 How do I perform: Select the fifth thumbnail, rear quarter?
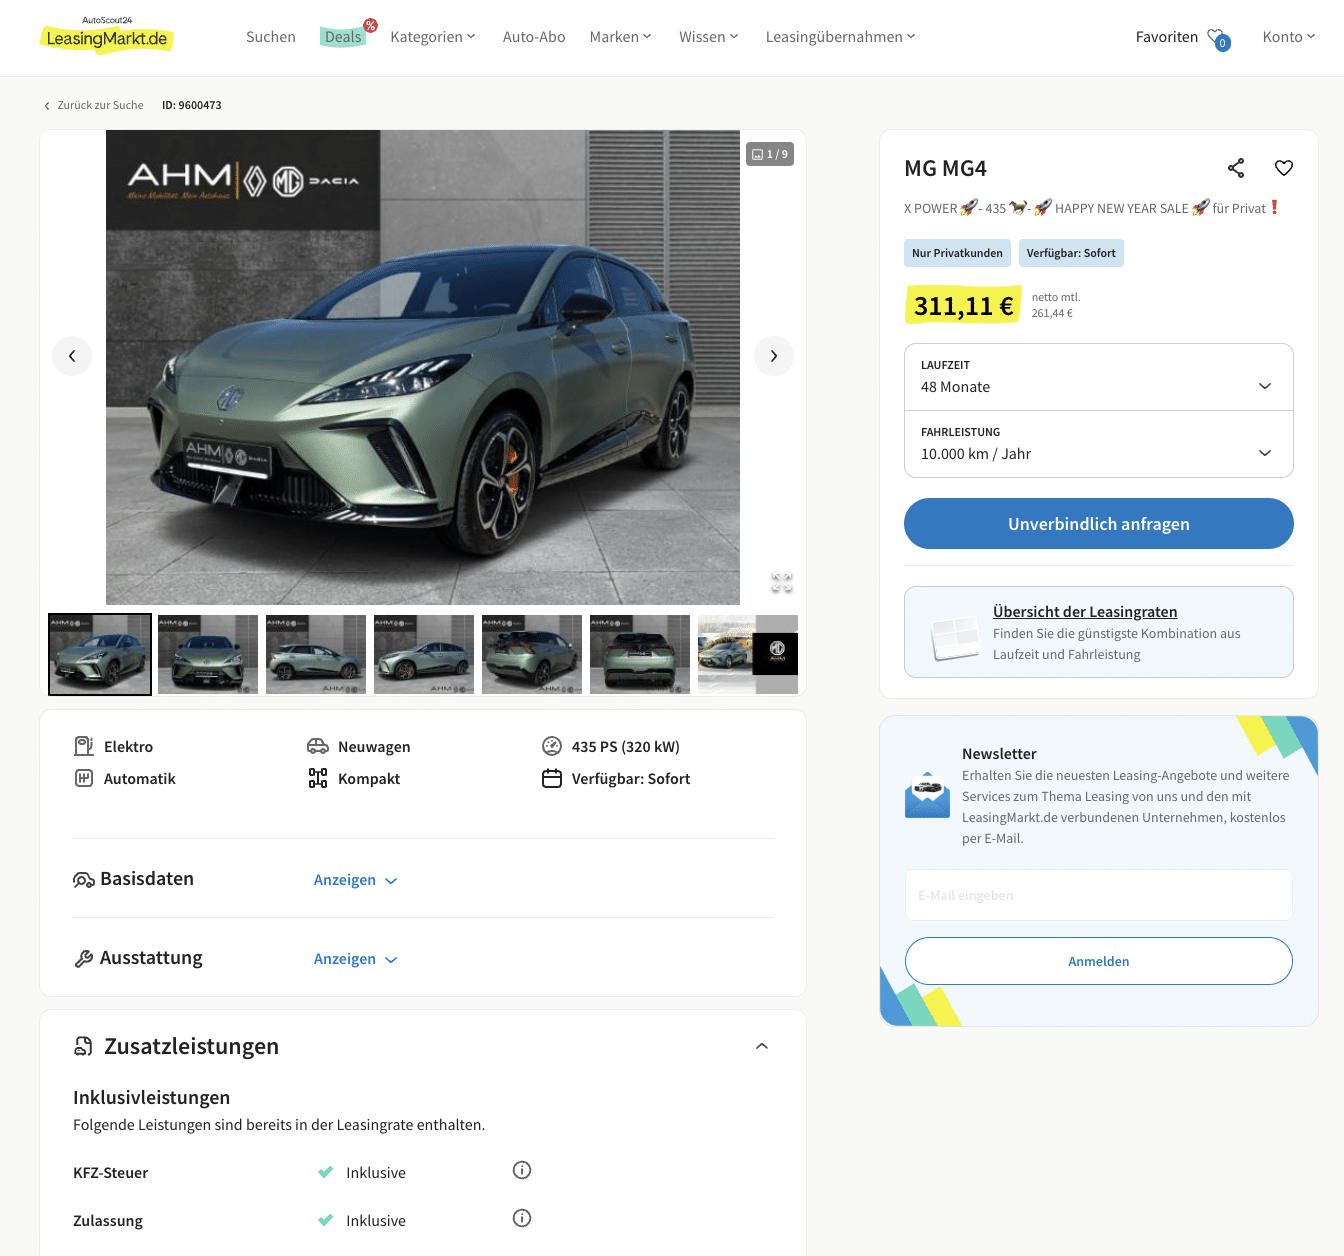(x=532, y=654)
